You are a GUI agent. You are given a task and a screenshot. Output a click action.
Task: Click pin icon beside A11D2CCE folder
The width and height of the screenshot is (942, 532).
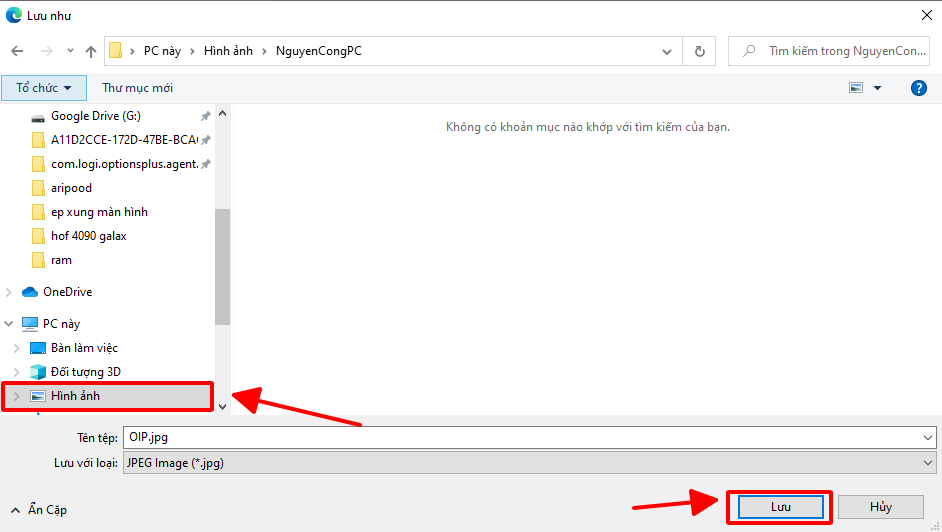[x=205, y=140]
